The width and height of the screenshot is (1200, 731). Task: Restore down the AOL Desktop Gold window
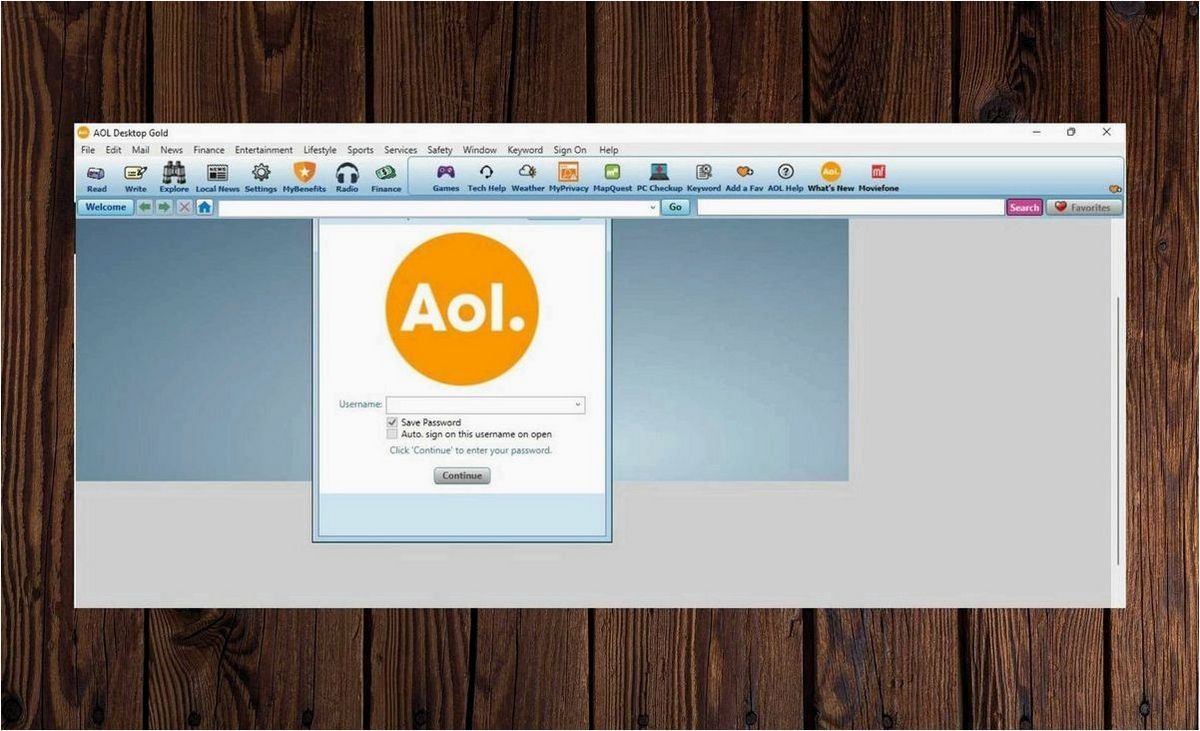point(1071,132)
